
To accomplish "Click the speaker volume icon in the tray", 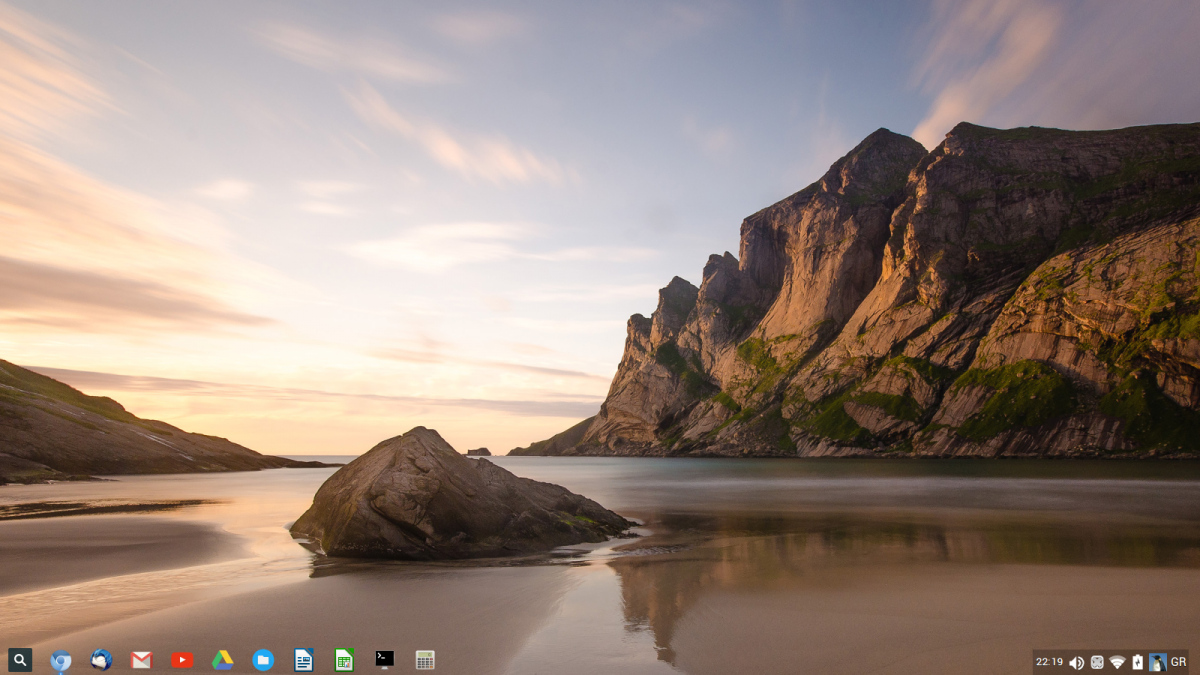I will click(x=1076, y=662).
